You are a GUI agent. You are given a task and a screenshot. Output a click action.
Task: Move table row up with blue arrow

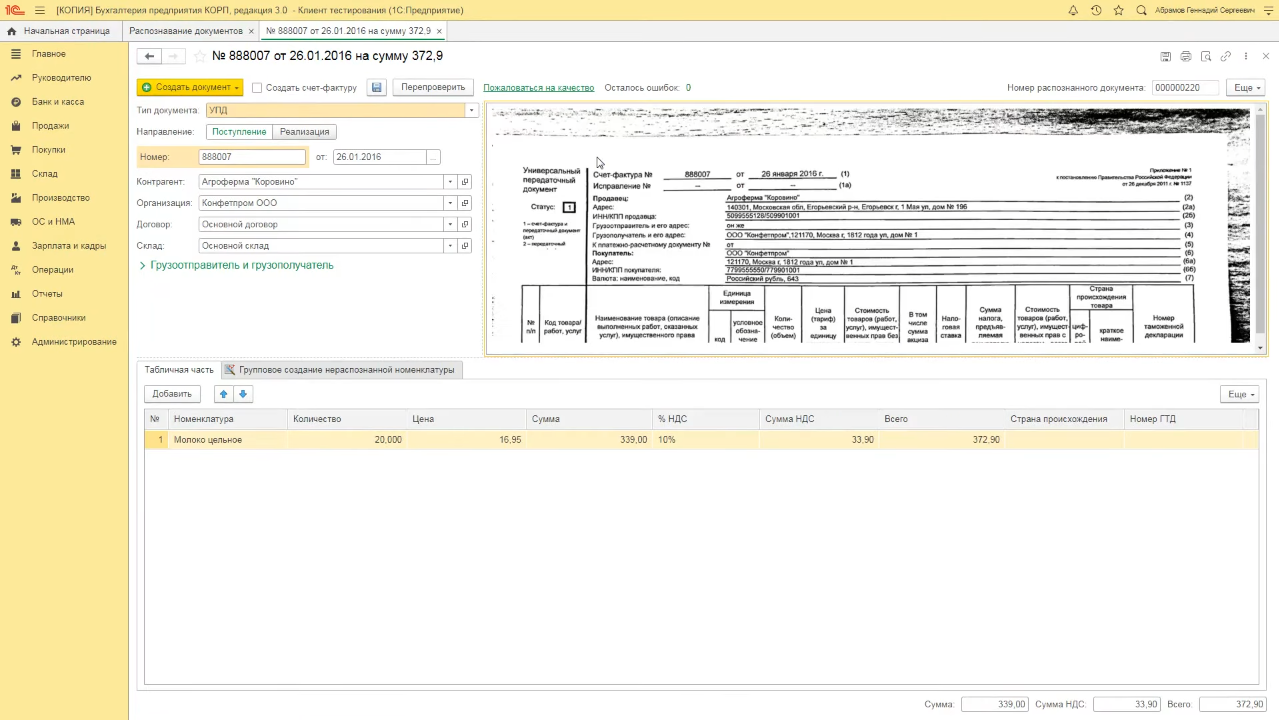[223, 394]
